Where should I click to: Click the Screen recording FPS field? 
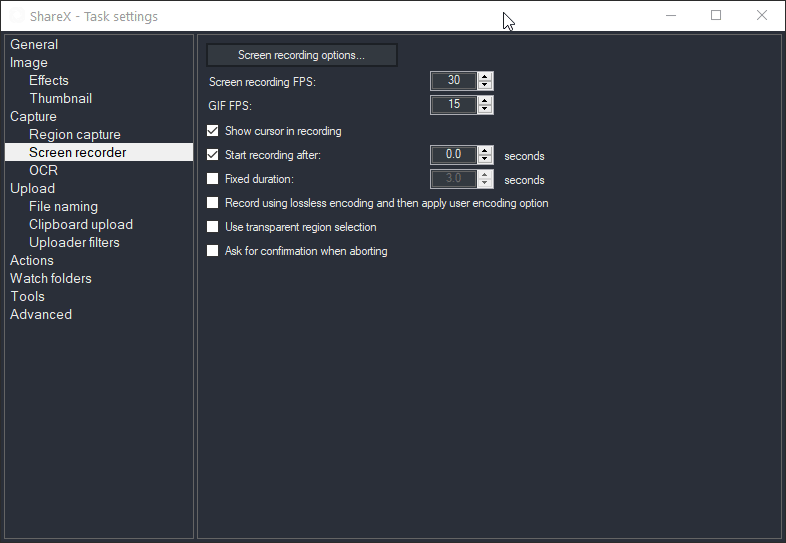(x=454, y=81)
